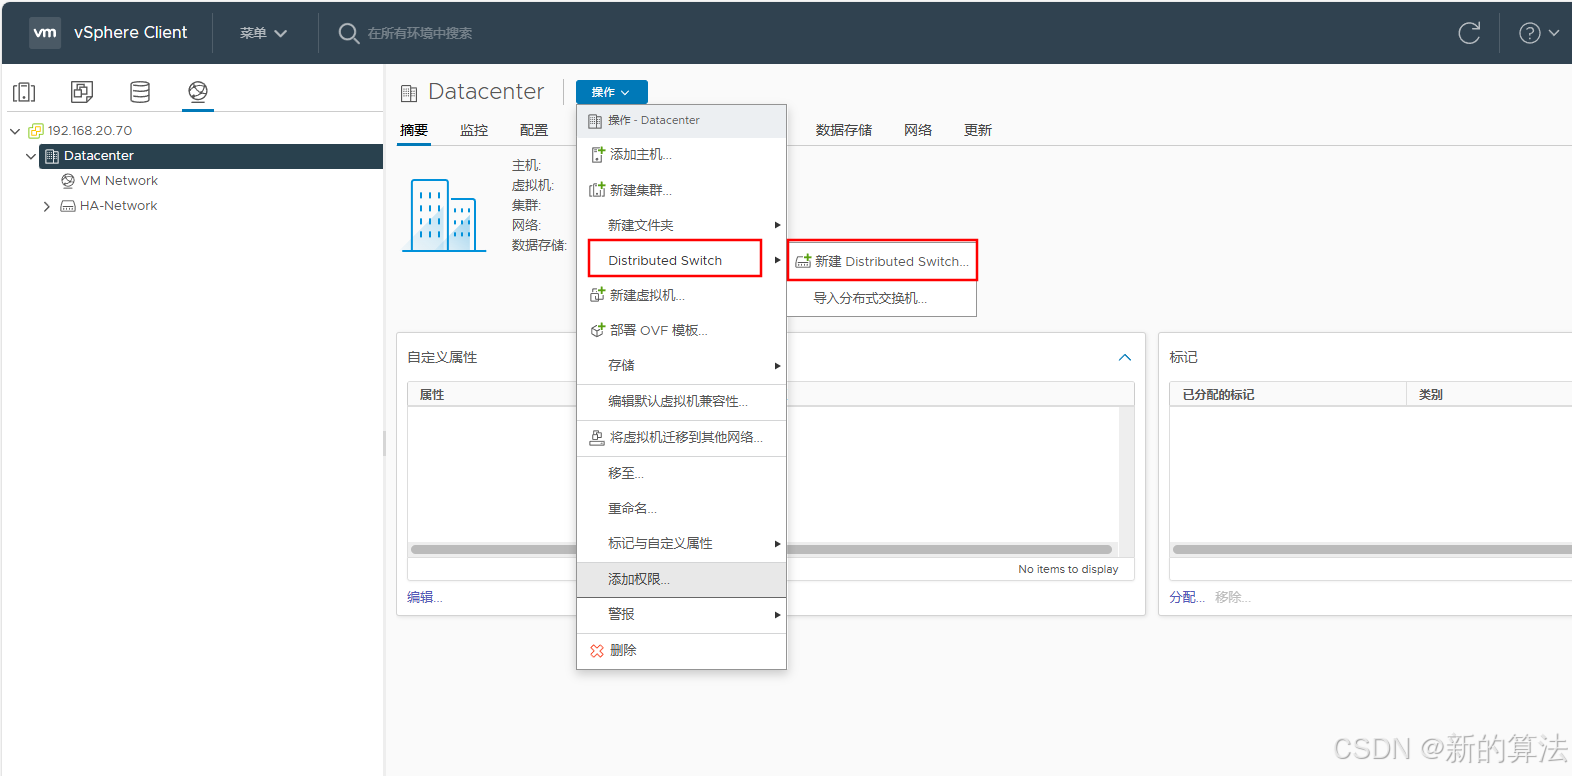Click the new Distributed Switch icon

tap(803, 261)
